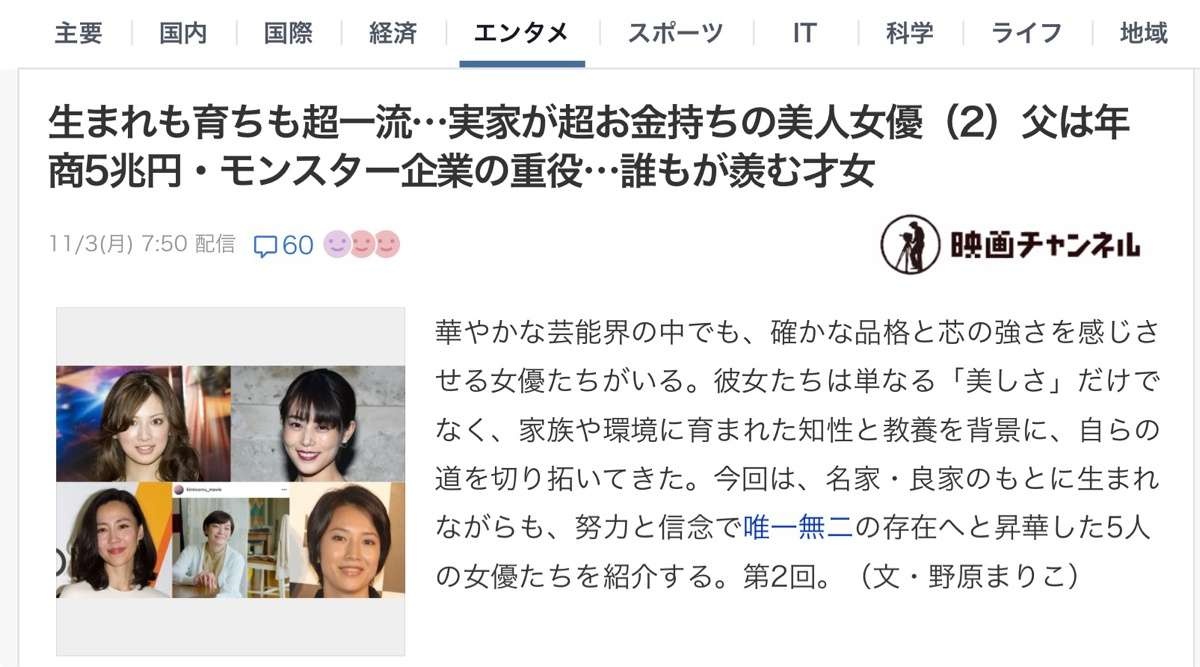Select the 国際 category tab
This screenshot has width=1200, height=667.
[288, 33]
